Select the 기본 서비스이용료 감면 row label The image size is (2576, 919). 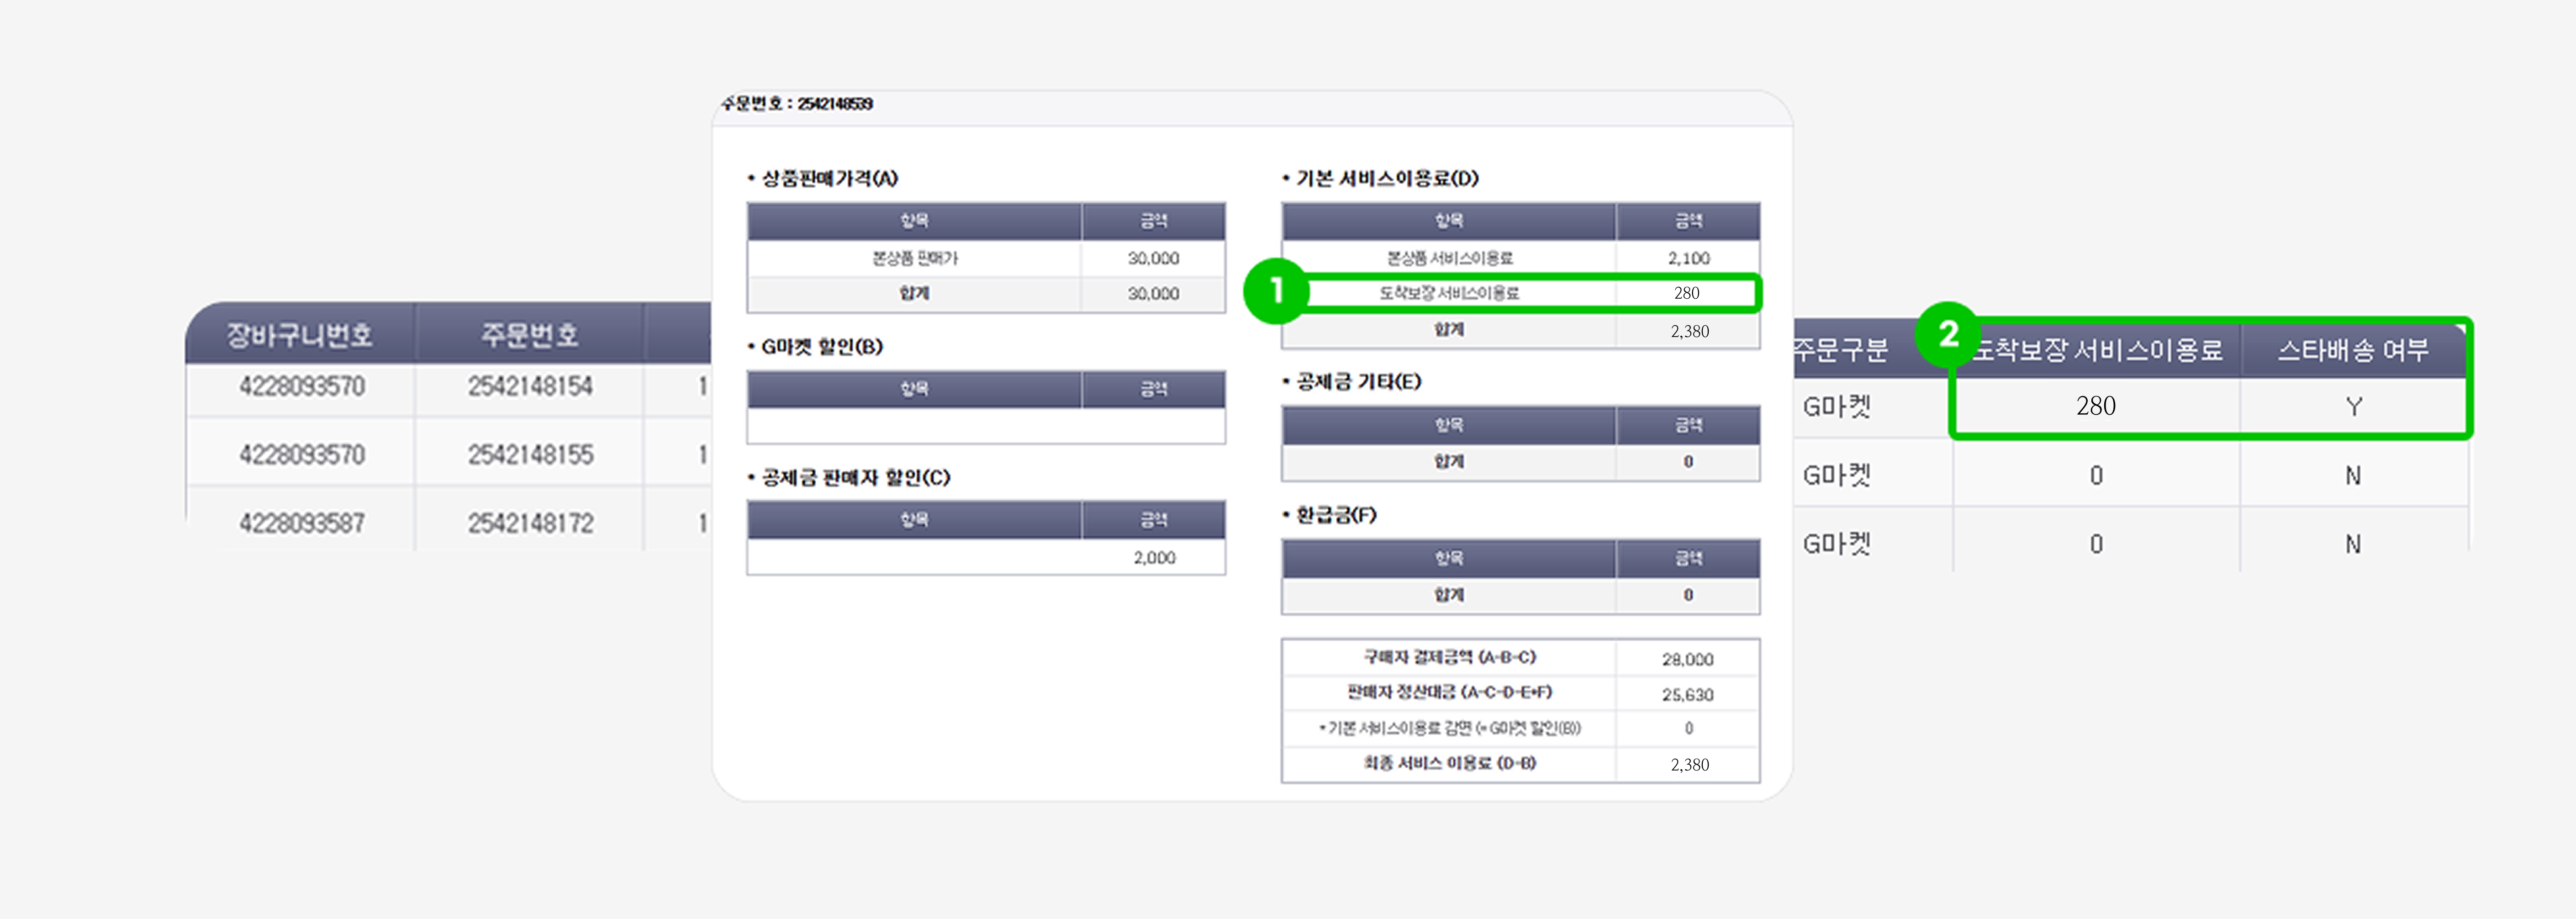[x=1450, y=729]
